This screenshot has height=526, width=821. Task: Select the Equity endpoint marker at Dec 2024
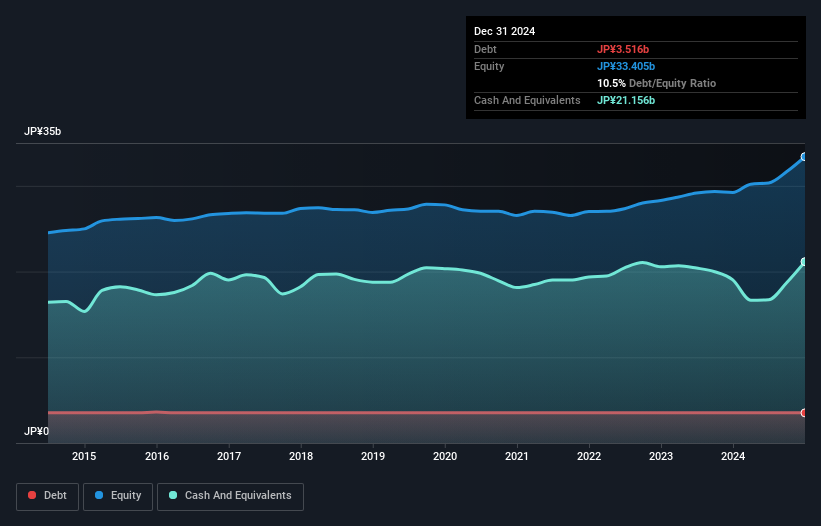coord(804,156)
